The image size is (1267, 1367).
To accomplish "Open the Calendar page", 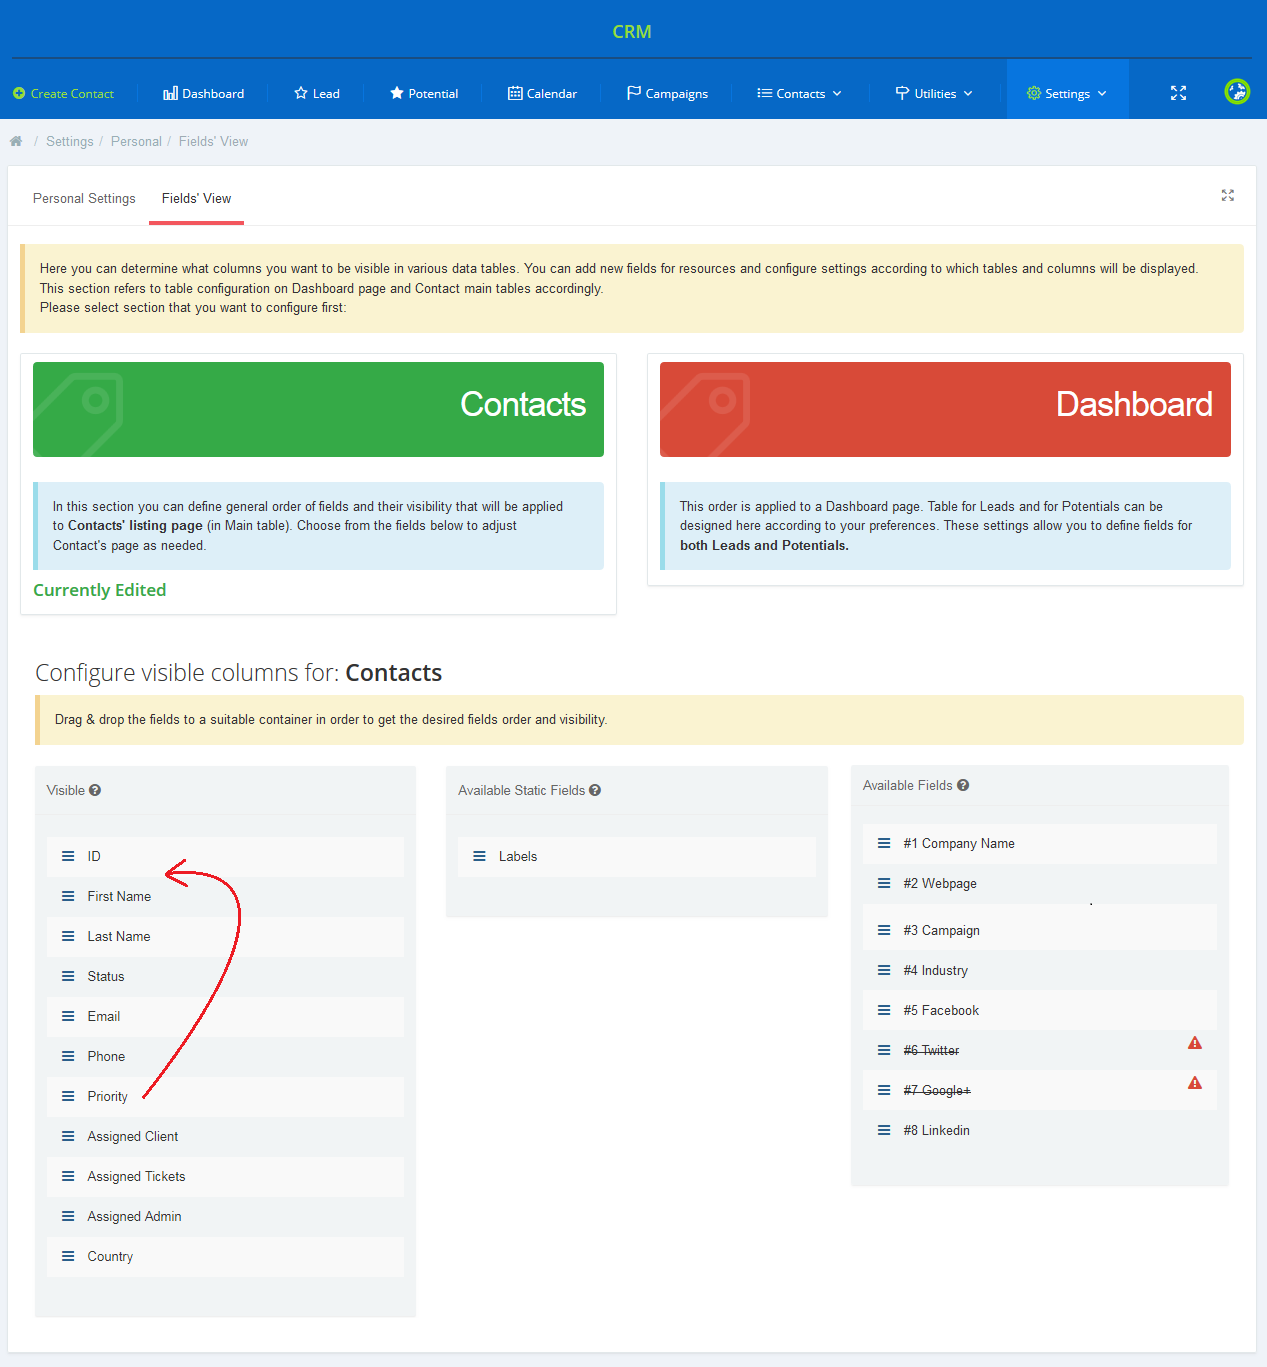I will pyautogui.click(x=542, y=93).
